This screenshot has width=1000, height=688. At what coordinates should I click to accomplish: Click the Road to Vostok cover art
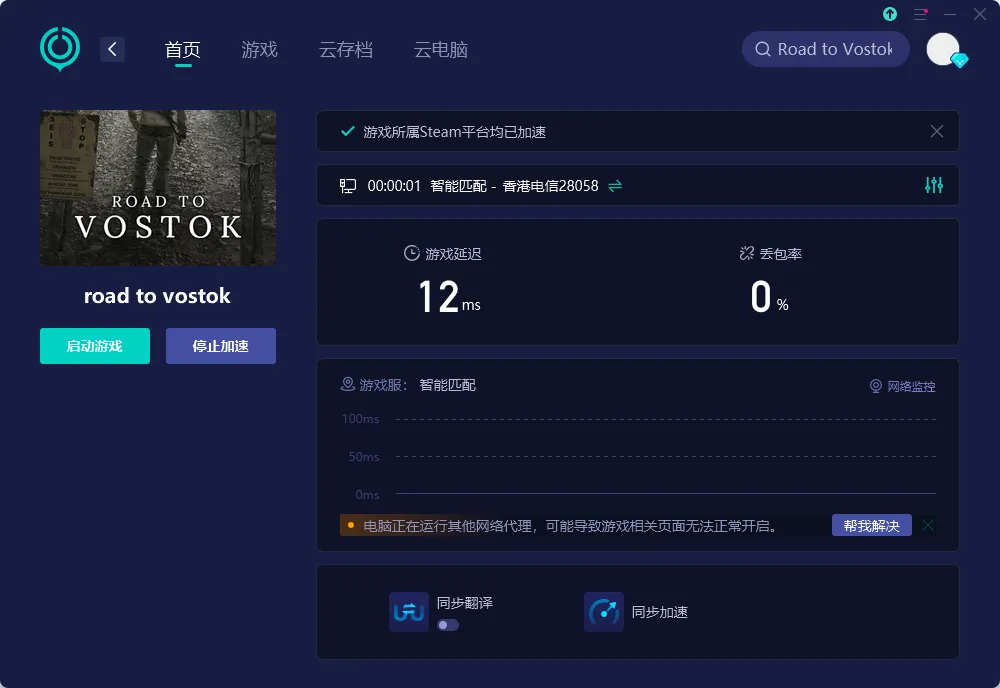pyautogui.click(x=157, y=187)
